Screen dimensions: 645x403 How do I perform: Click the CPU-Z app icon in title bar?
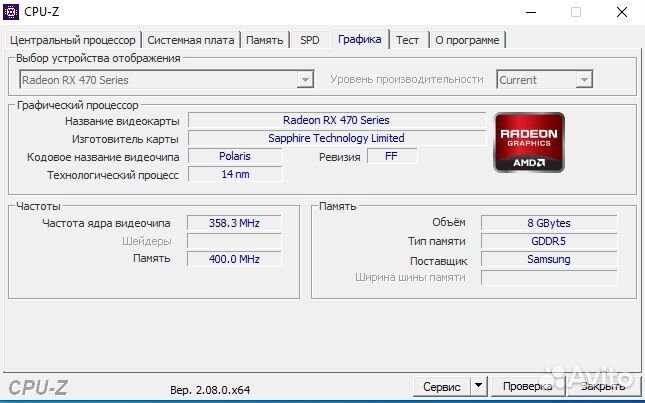point(10,12)
